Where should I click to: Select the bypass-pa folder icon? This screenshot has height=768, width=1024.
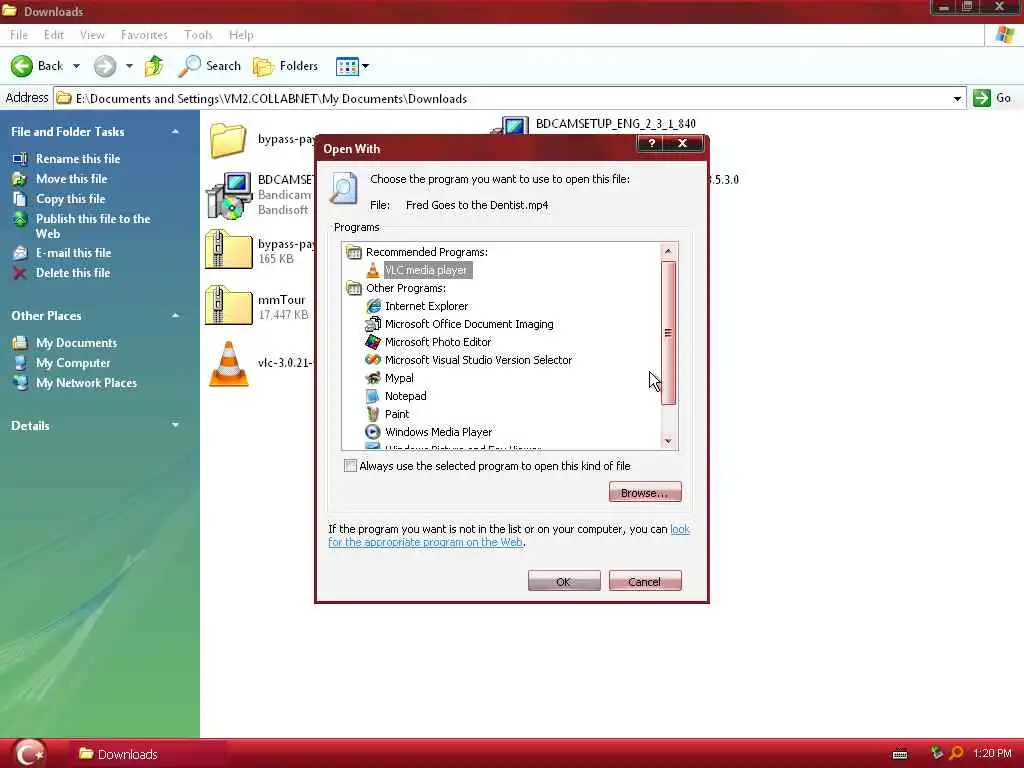[x=228, y=140]
